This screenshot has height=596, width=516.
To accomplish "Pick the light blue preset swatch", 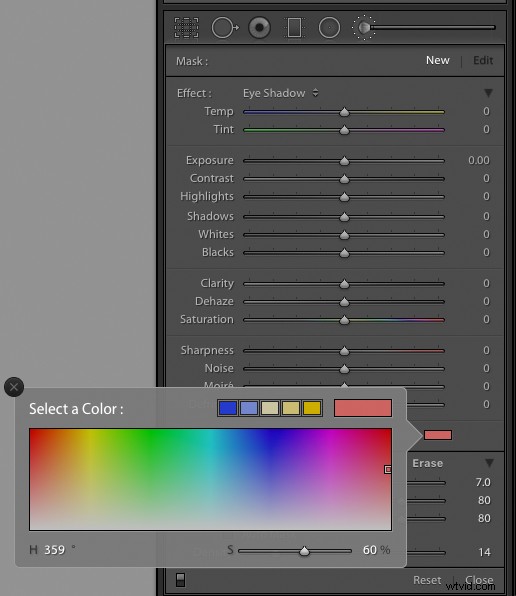I will pyautogui.click(x=249, y=408).
